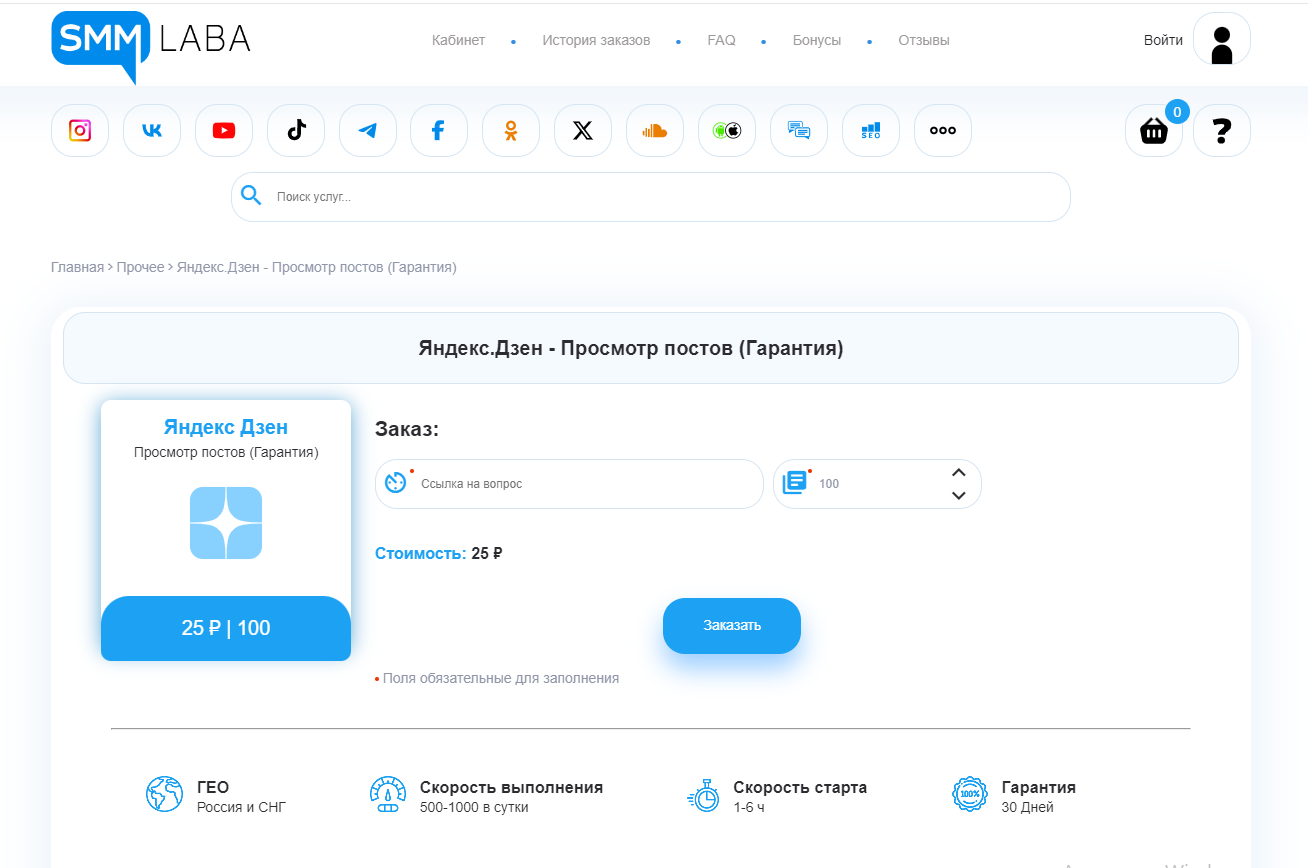This screenshot has width=1308, height=868.
Task: Open the Odnoklassniki services category
Action: pyautogui.click(x=511, y=130)
